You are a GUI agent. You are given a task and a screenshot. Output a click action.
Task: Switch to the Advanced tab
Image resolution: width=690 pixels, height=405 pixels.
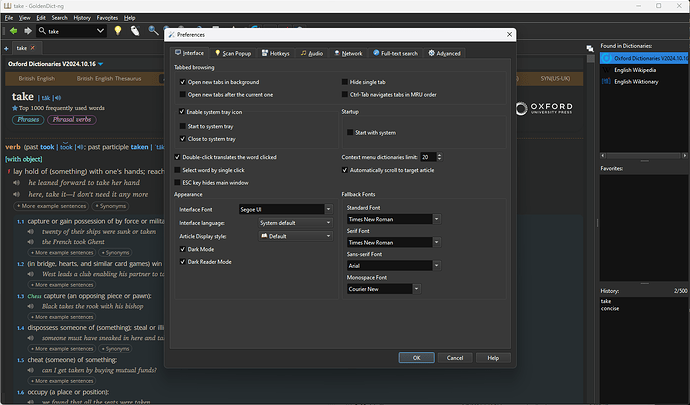click(444, 53)
